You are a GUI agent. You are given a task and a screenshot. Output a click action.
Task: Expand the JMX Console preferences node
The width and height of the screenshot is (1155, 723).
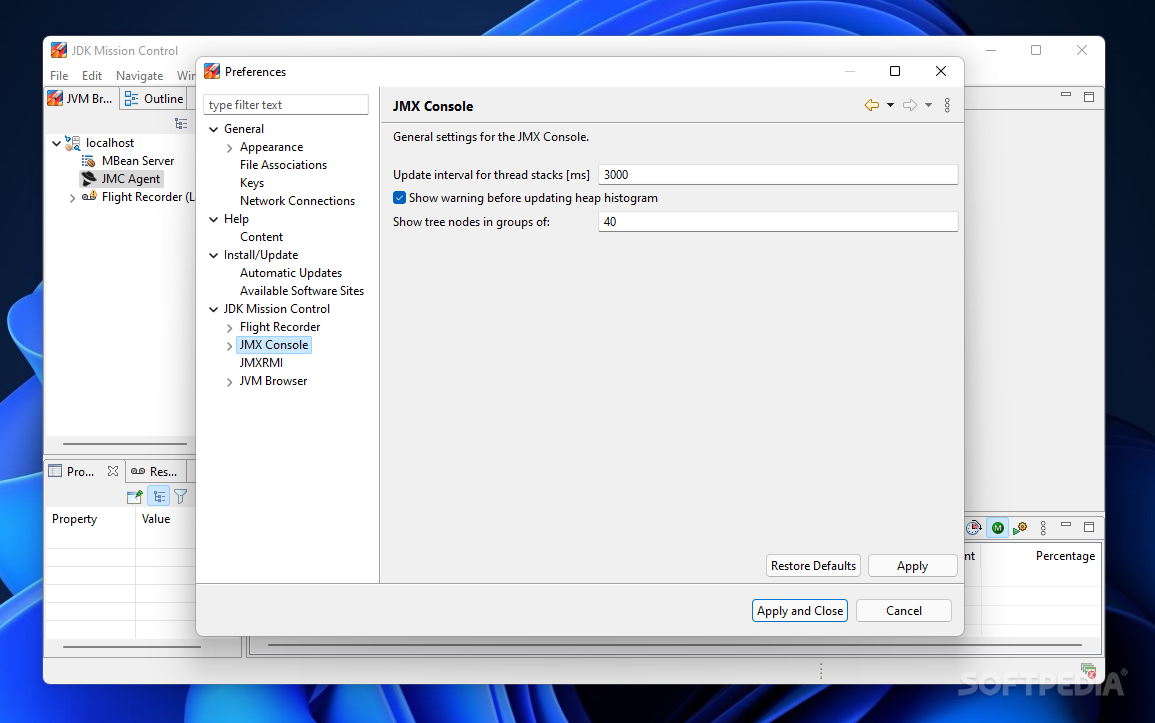coord(230,346)
